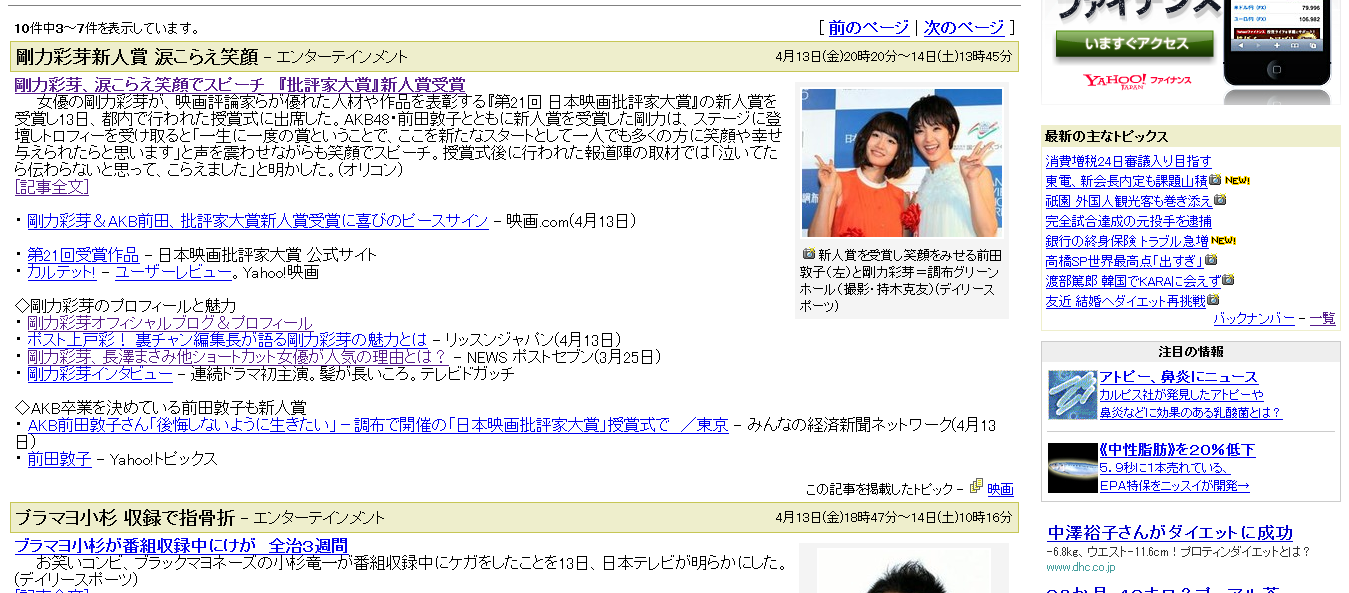Click the 最新の主なトピックス heading

(1106, 136)
